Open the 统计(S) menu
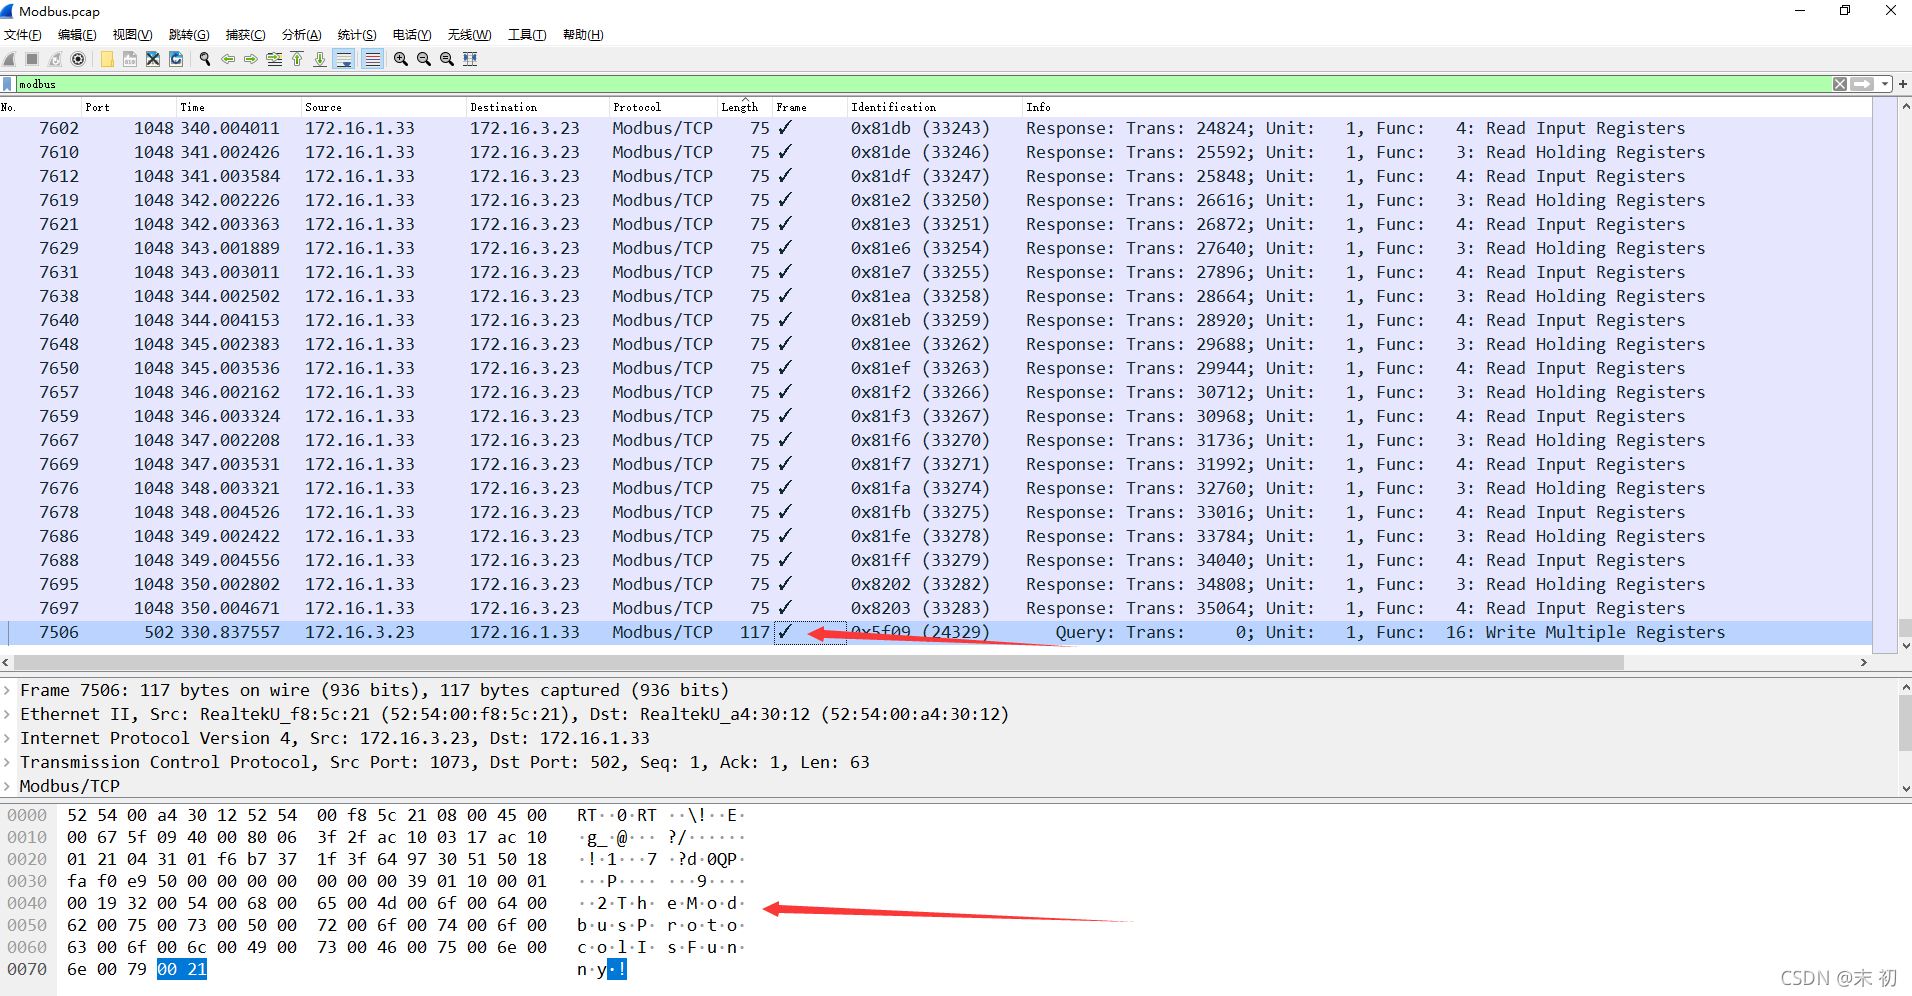This screenshot has height=996, width=1912. [357, 35]
